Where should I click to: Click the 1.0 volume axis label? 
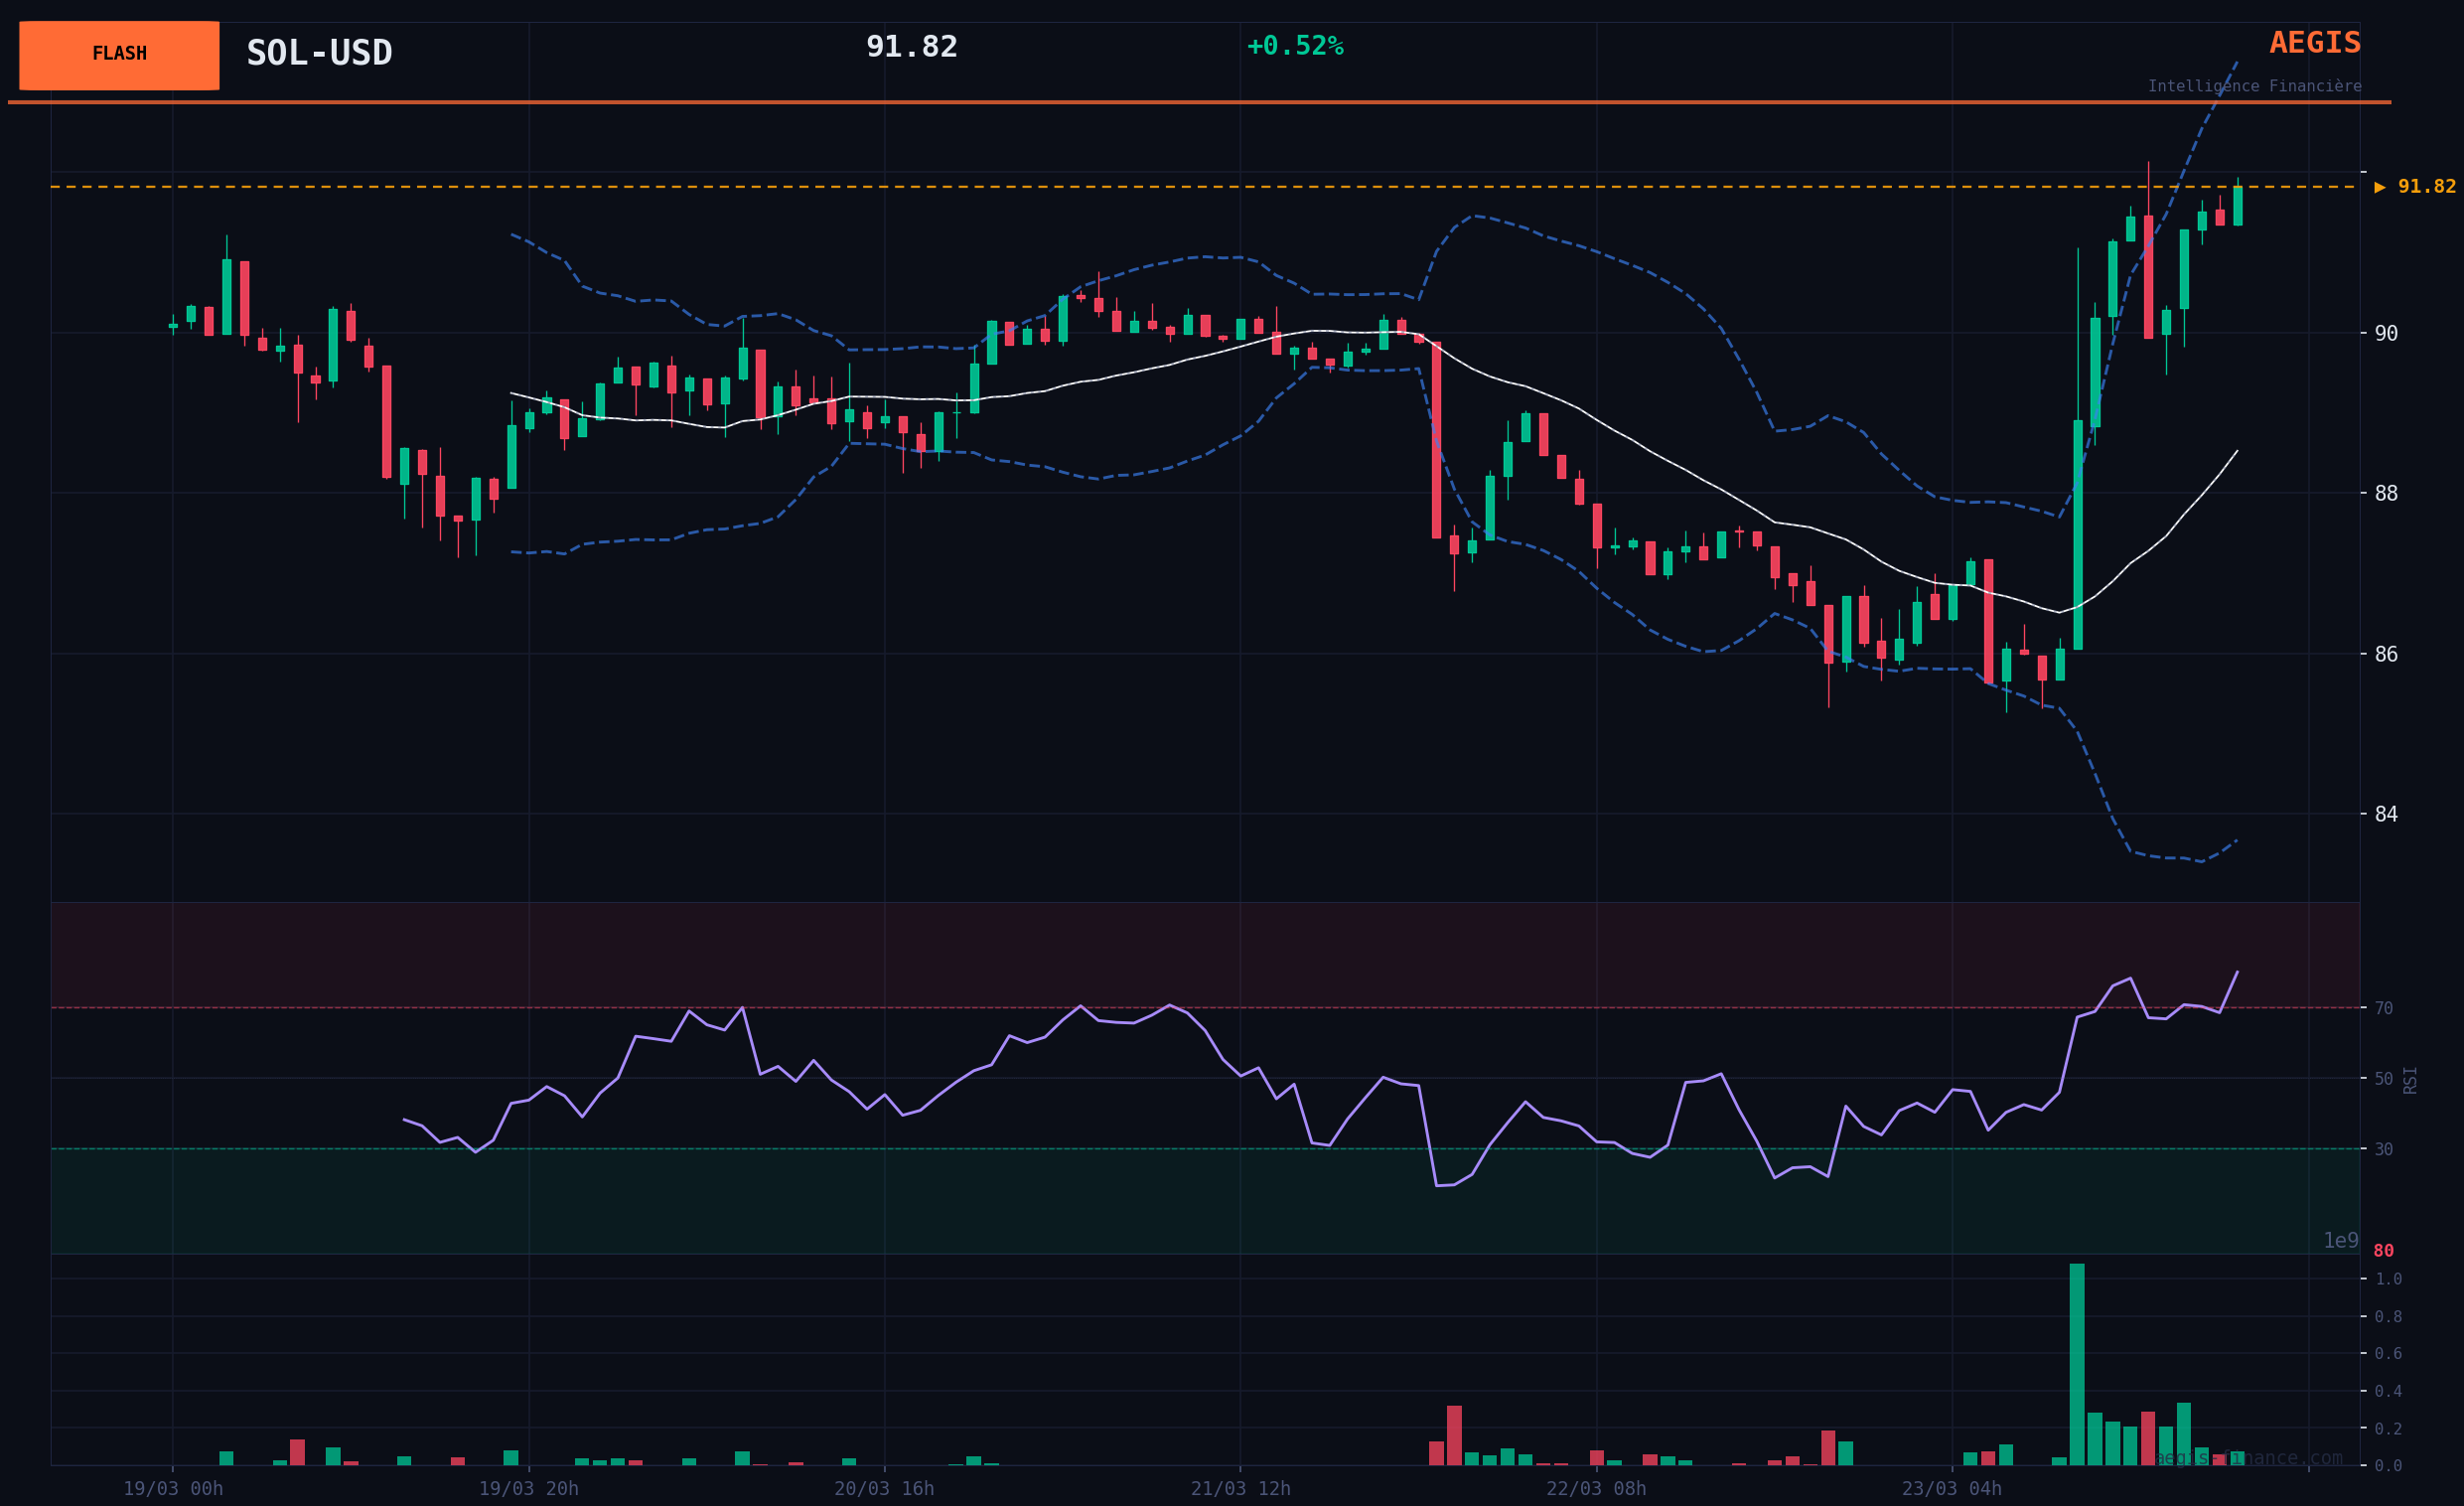2388,1279
